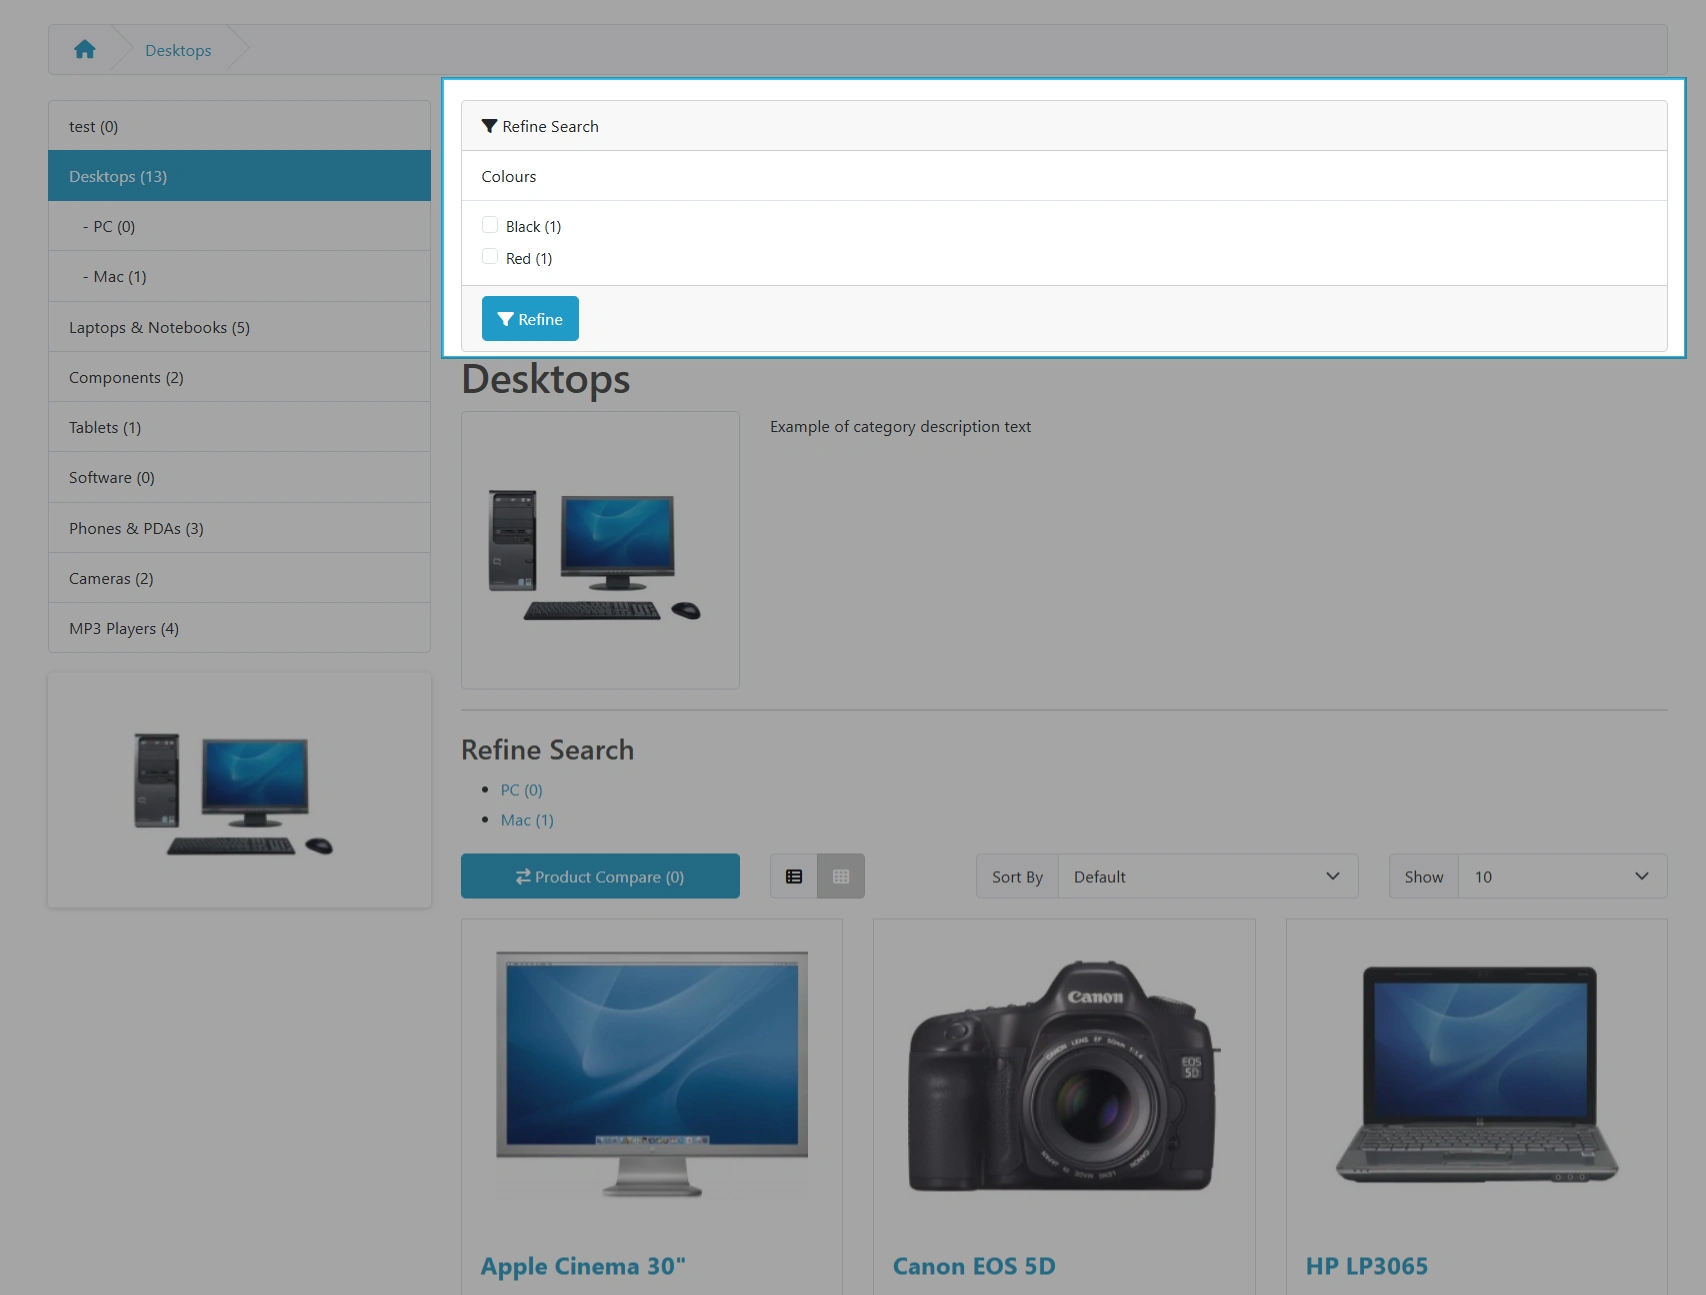The width and height of the screenshot is (1706, 1295).
Task: Click the Refine Search panel header
Action: 1064,126
